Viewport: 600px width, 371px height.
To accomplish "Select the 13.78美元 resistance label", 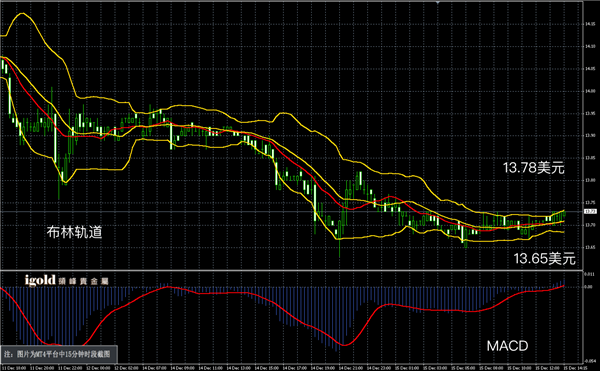I will [x=533, y=168].
